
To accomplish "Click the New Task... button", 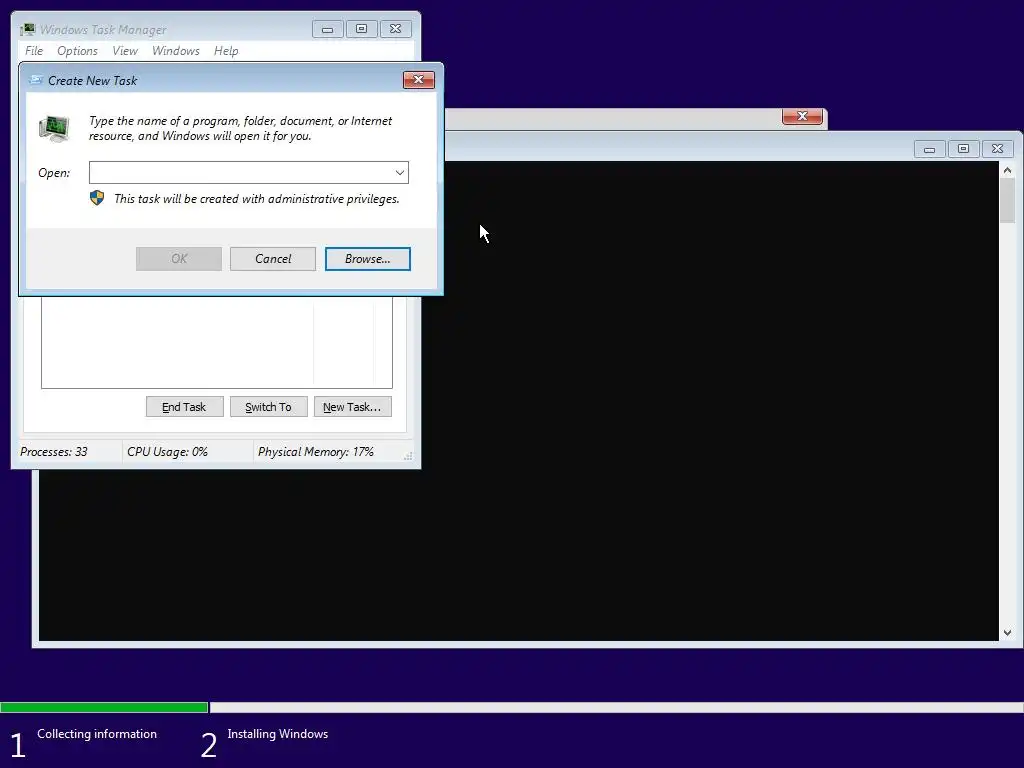I will (353, 407).
